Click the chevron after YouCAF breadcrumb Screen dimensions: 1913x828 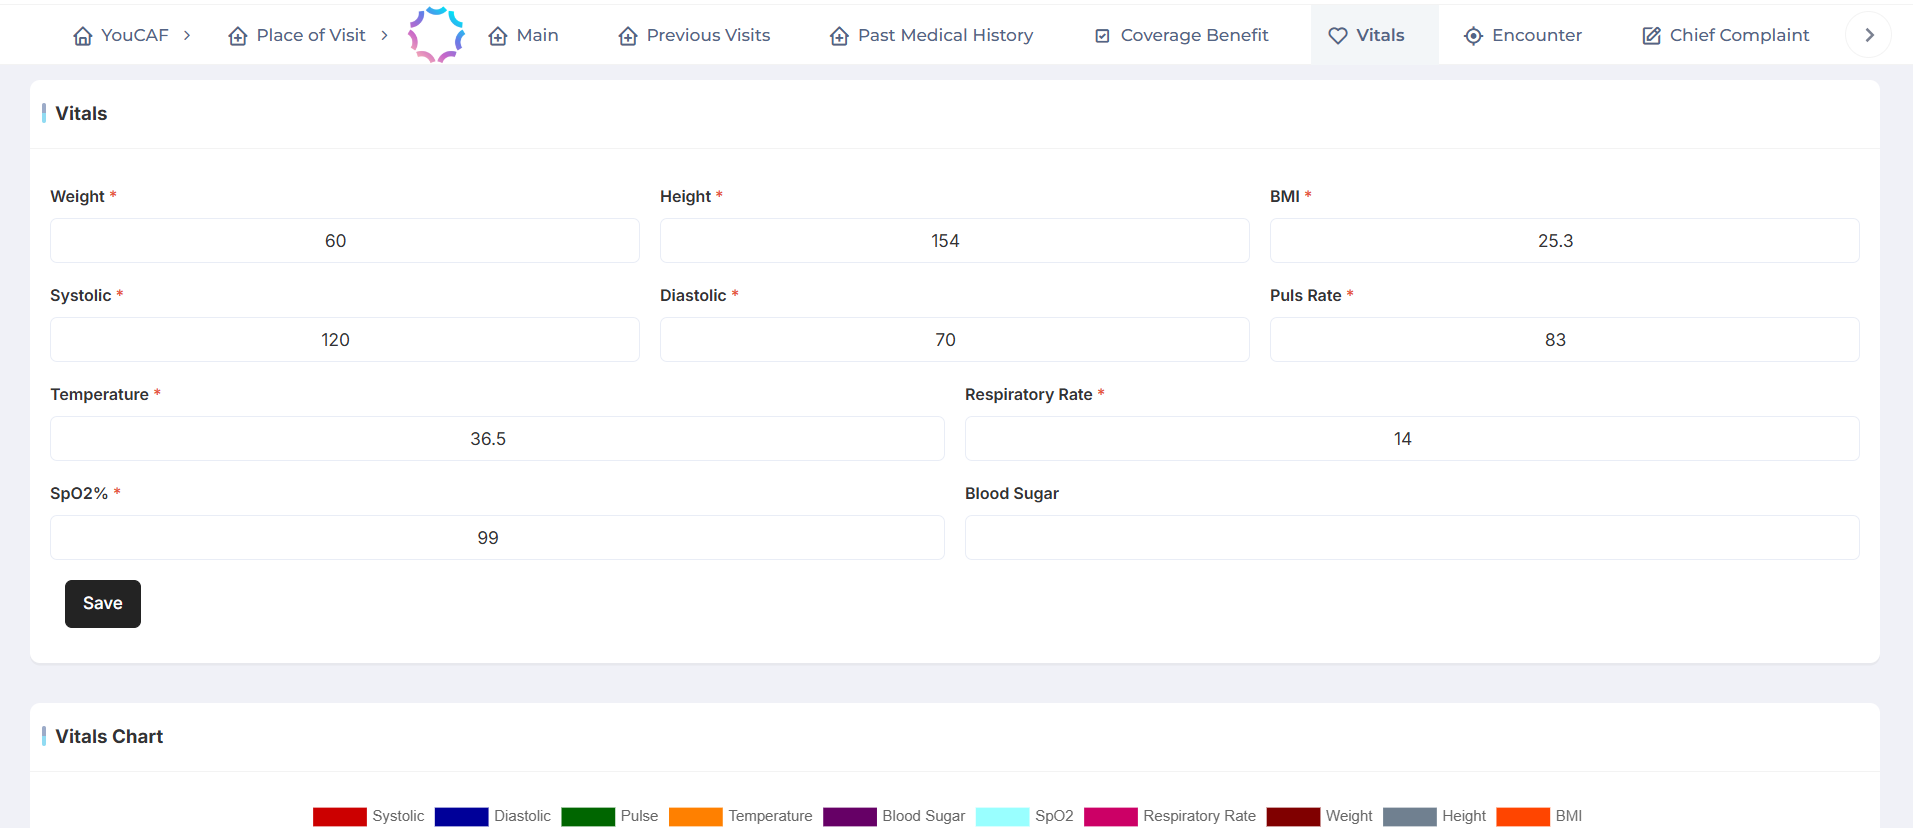coord(187,35)
